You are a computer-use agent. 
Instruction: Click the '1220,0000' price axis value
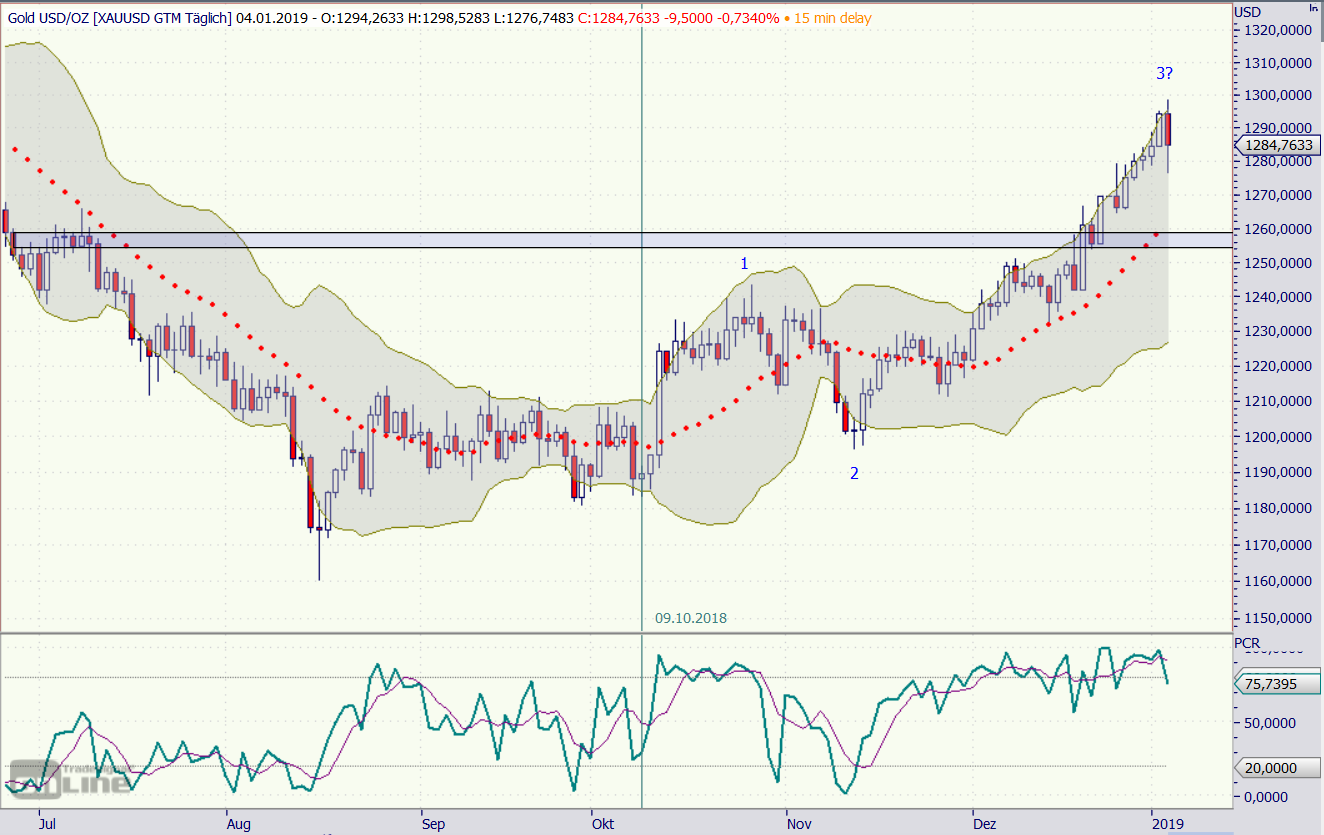click(x=1279, y=367)
